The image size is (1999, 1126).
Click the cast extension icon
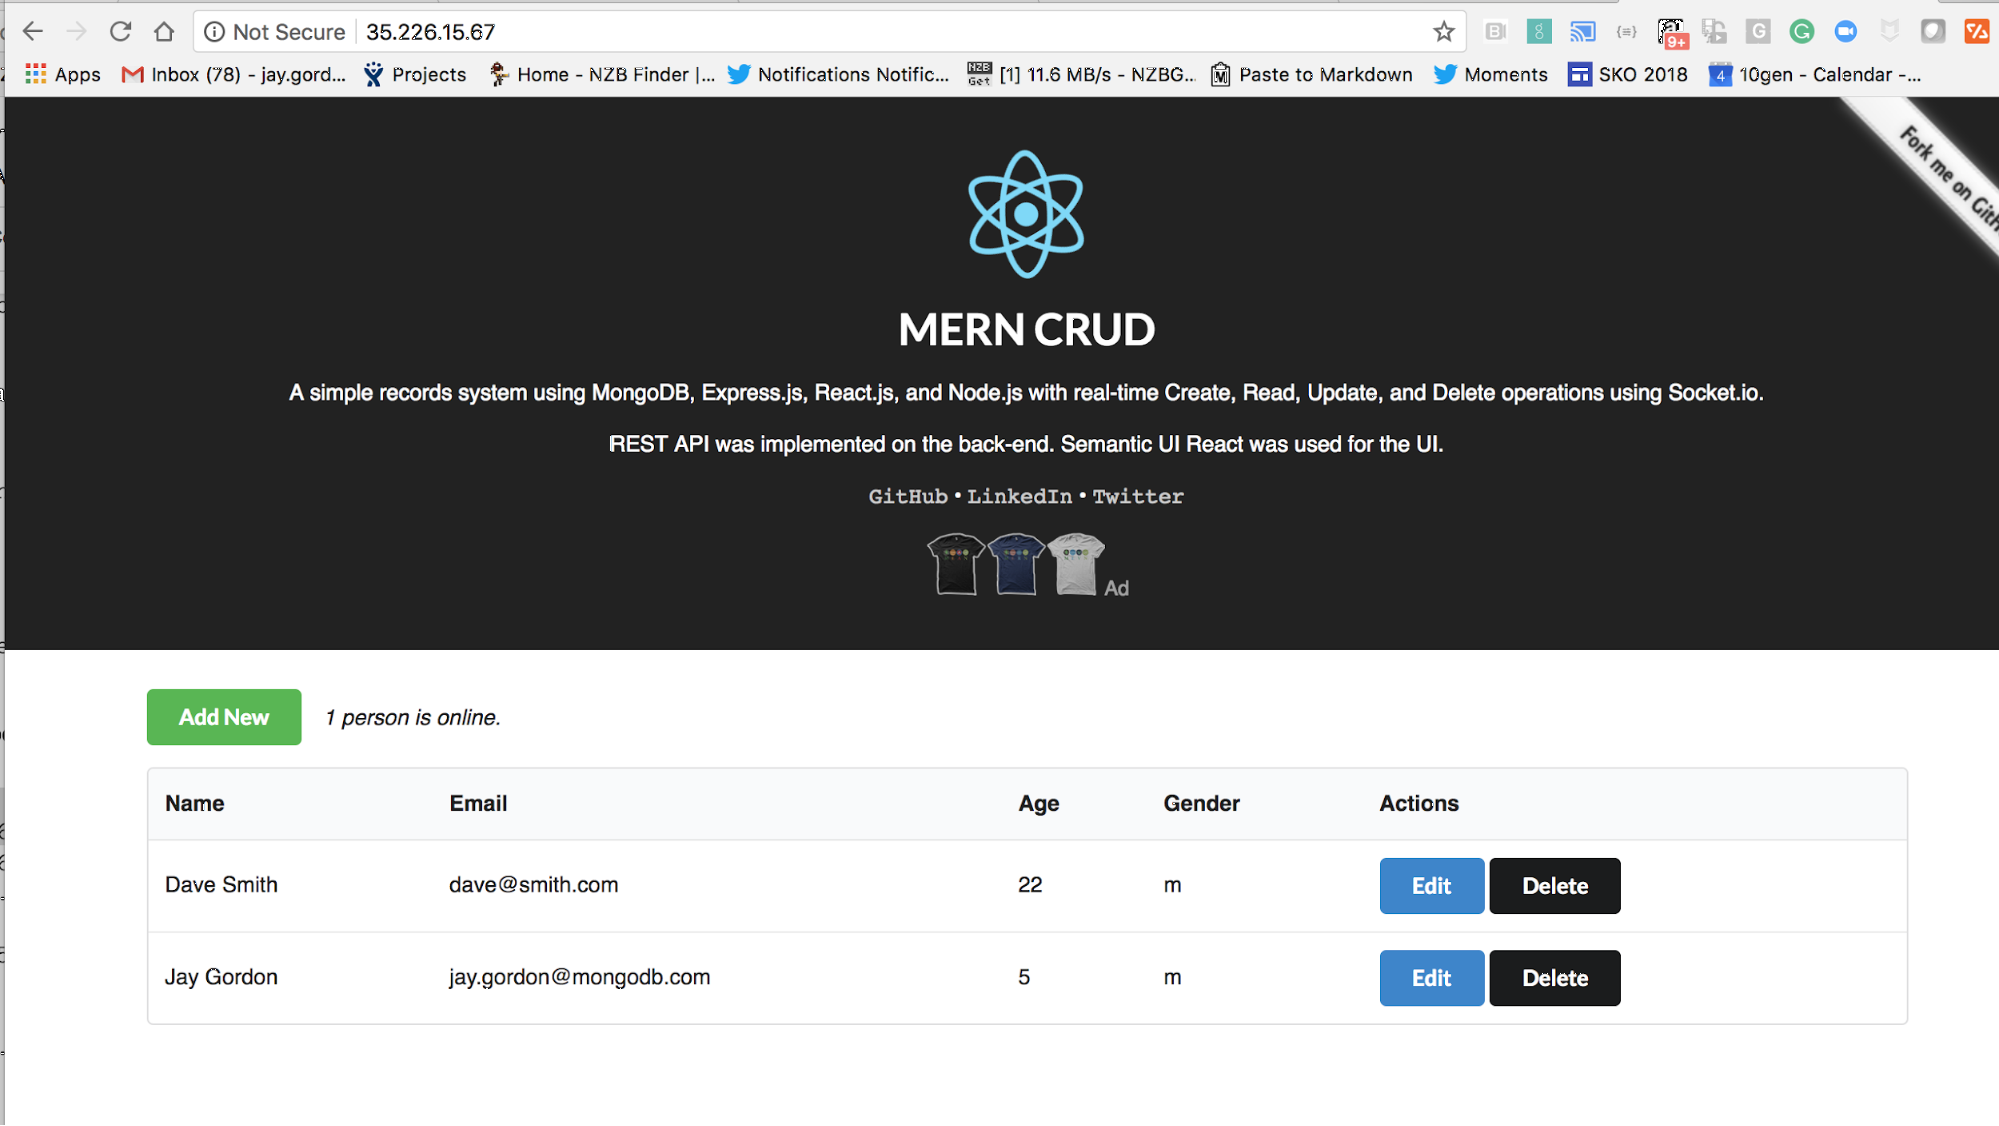click(x=1582, y=32)
